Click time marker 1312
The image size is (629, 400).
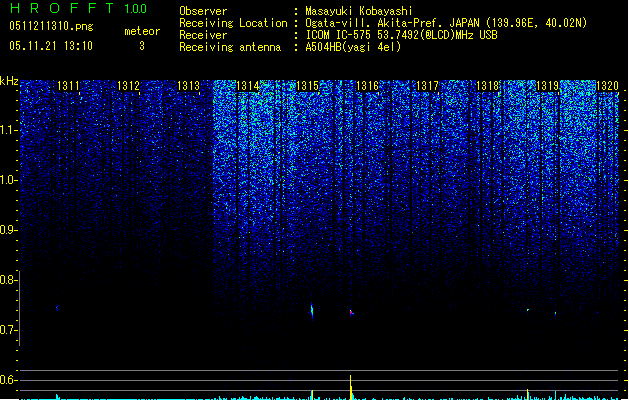pyautogui.click(x=128, y=86)
